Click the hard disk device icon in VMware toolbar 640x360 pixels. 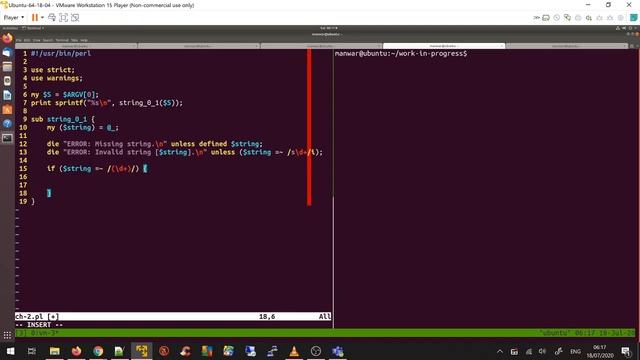[546, 18]
